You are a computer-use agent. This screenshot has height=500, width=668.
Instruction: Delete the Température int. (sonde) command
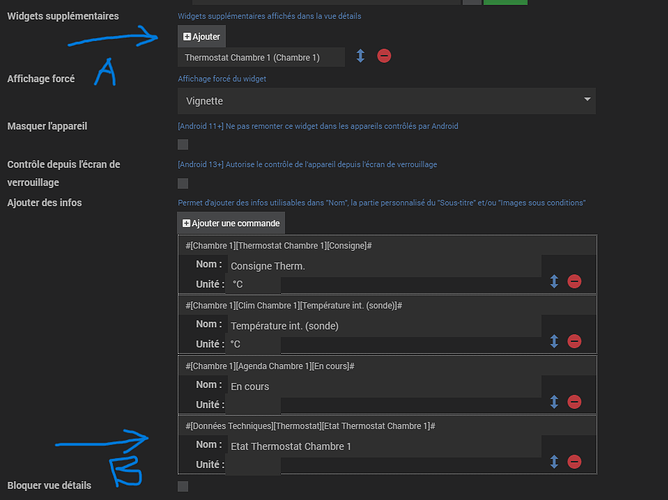click(574, 341)
